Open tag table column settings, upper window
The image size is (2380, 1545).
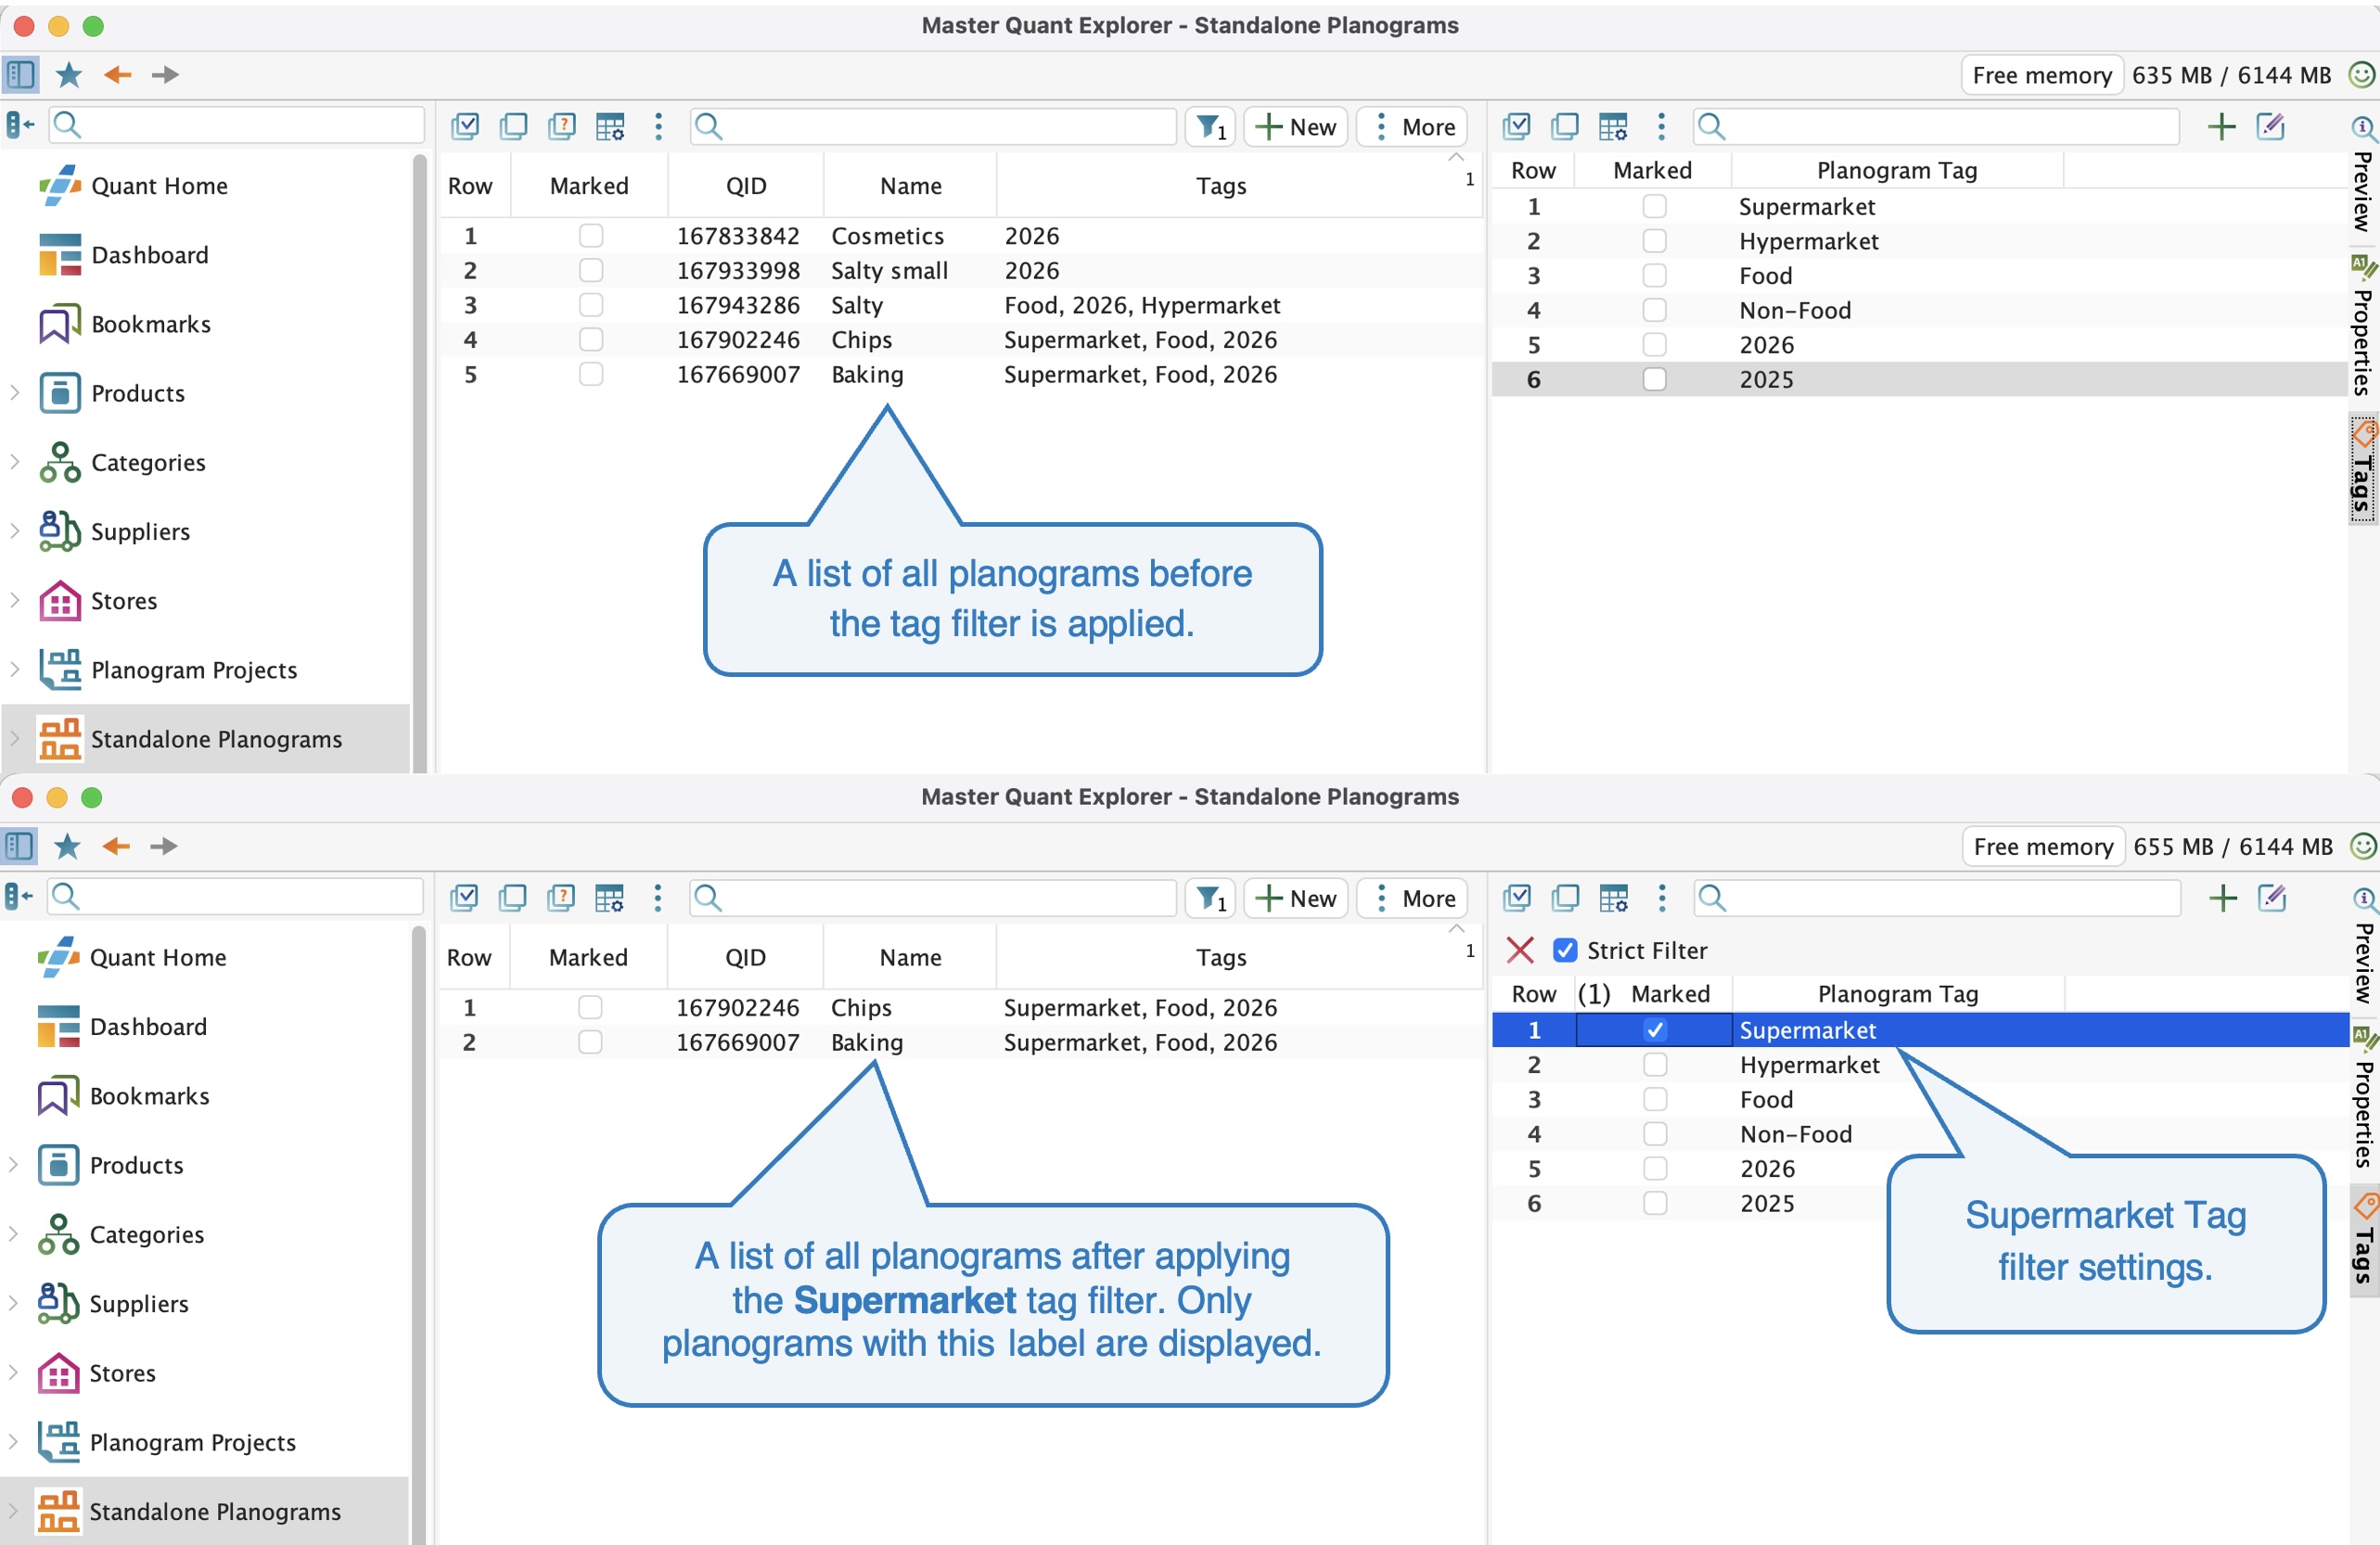tap(1613, 126)
